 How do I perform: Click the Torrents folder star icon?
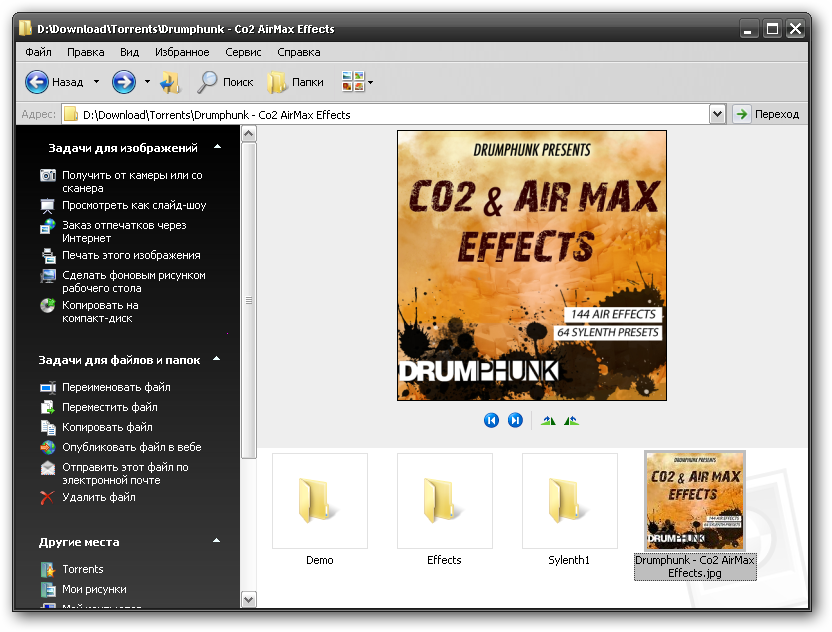(x=48, y=569)
